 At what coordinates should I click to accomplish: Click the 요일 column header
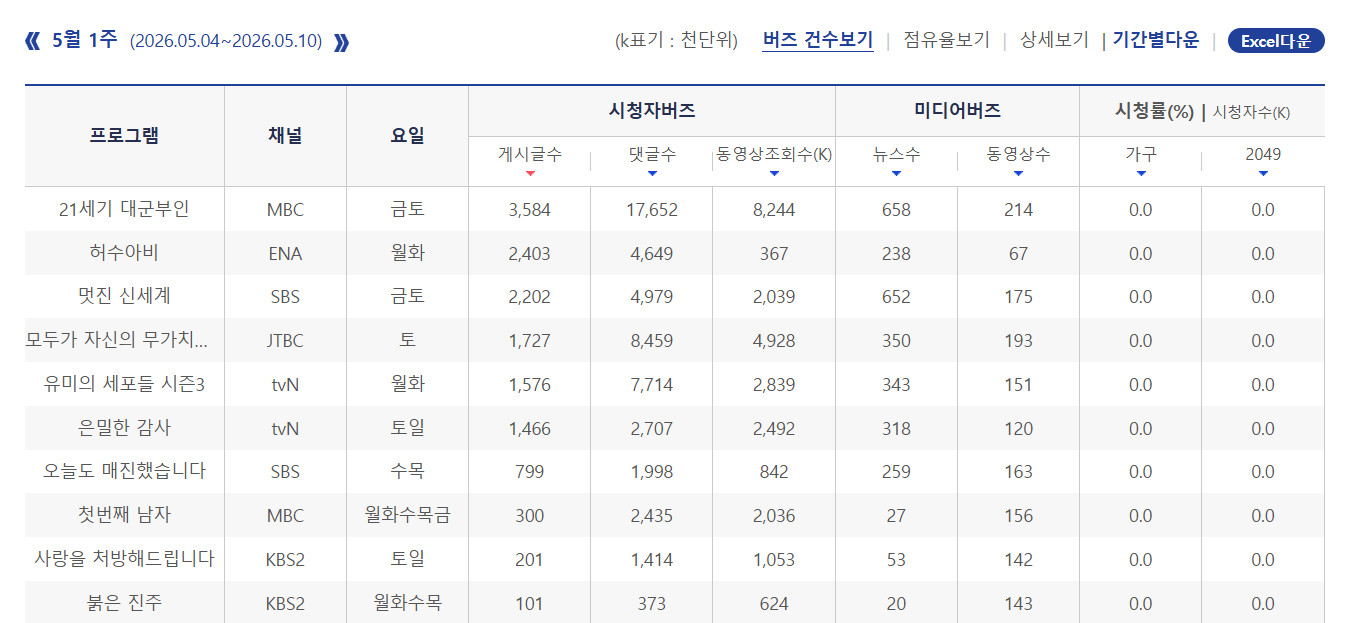407,136
